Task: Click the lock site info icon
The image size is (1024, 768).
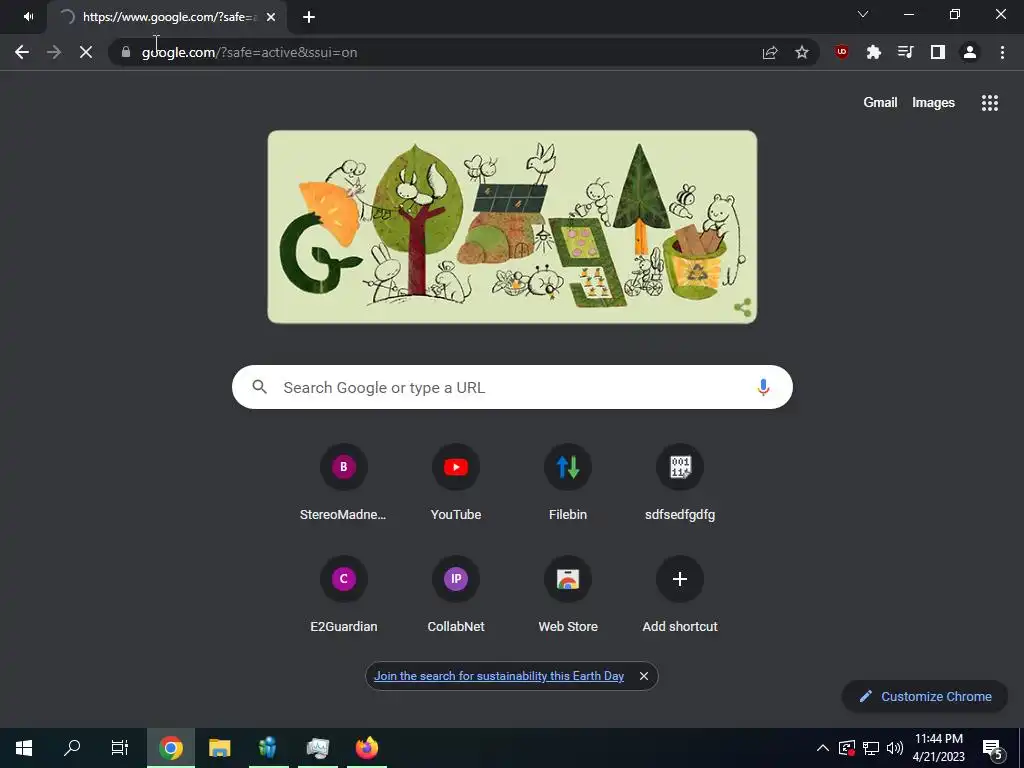Action: click(126, 52)
